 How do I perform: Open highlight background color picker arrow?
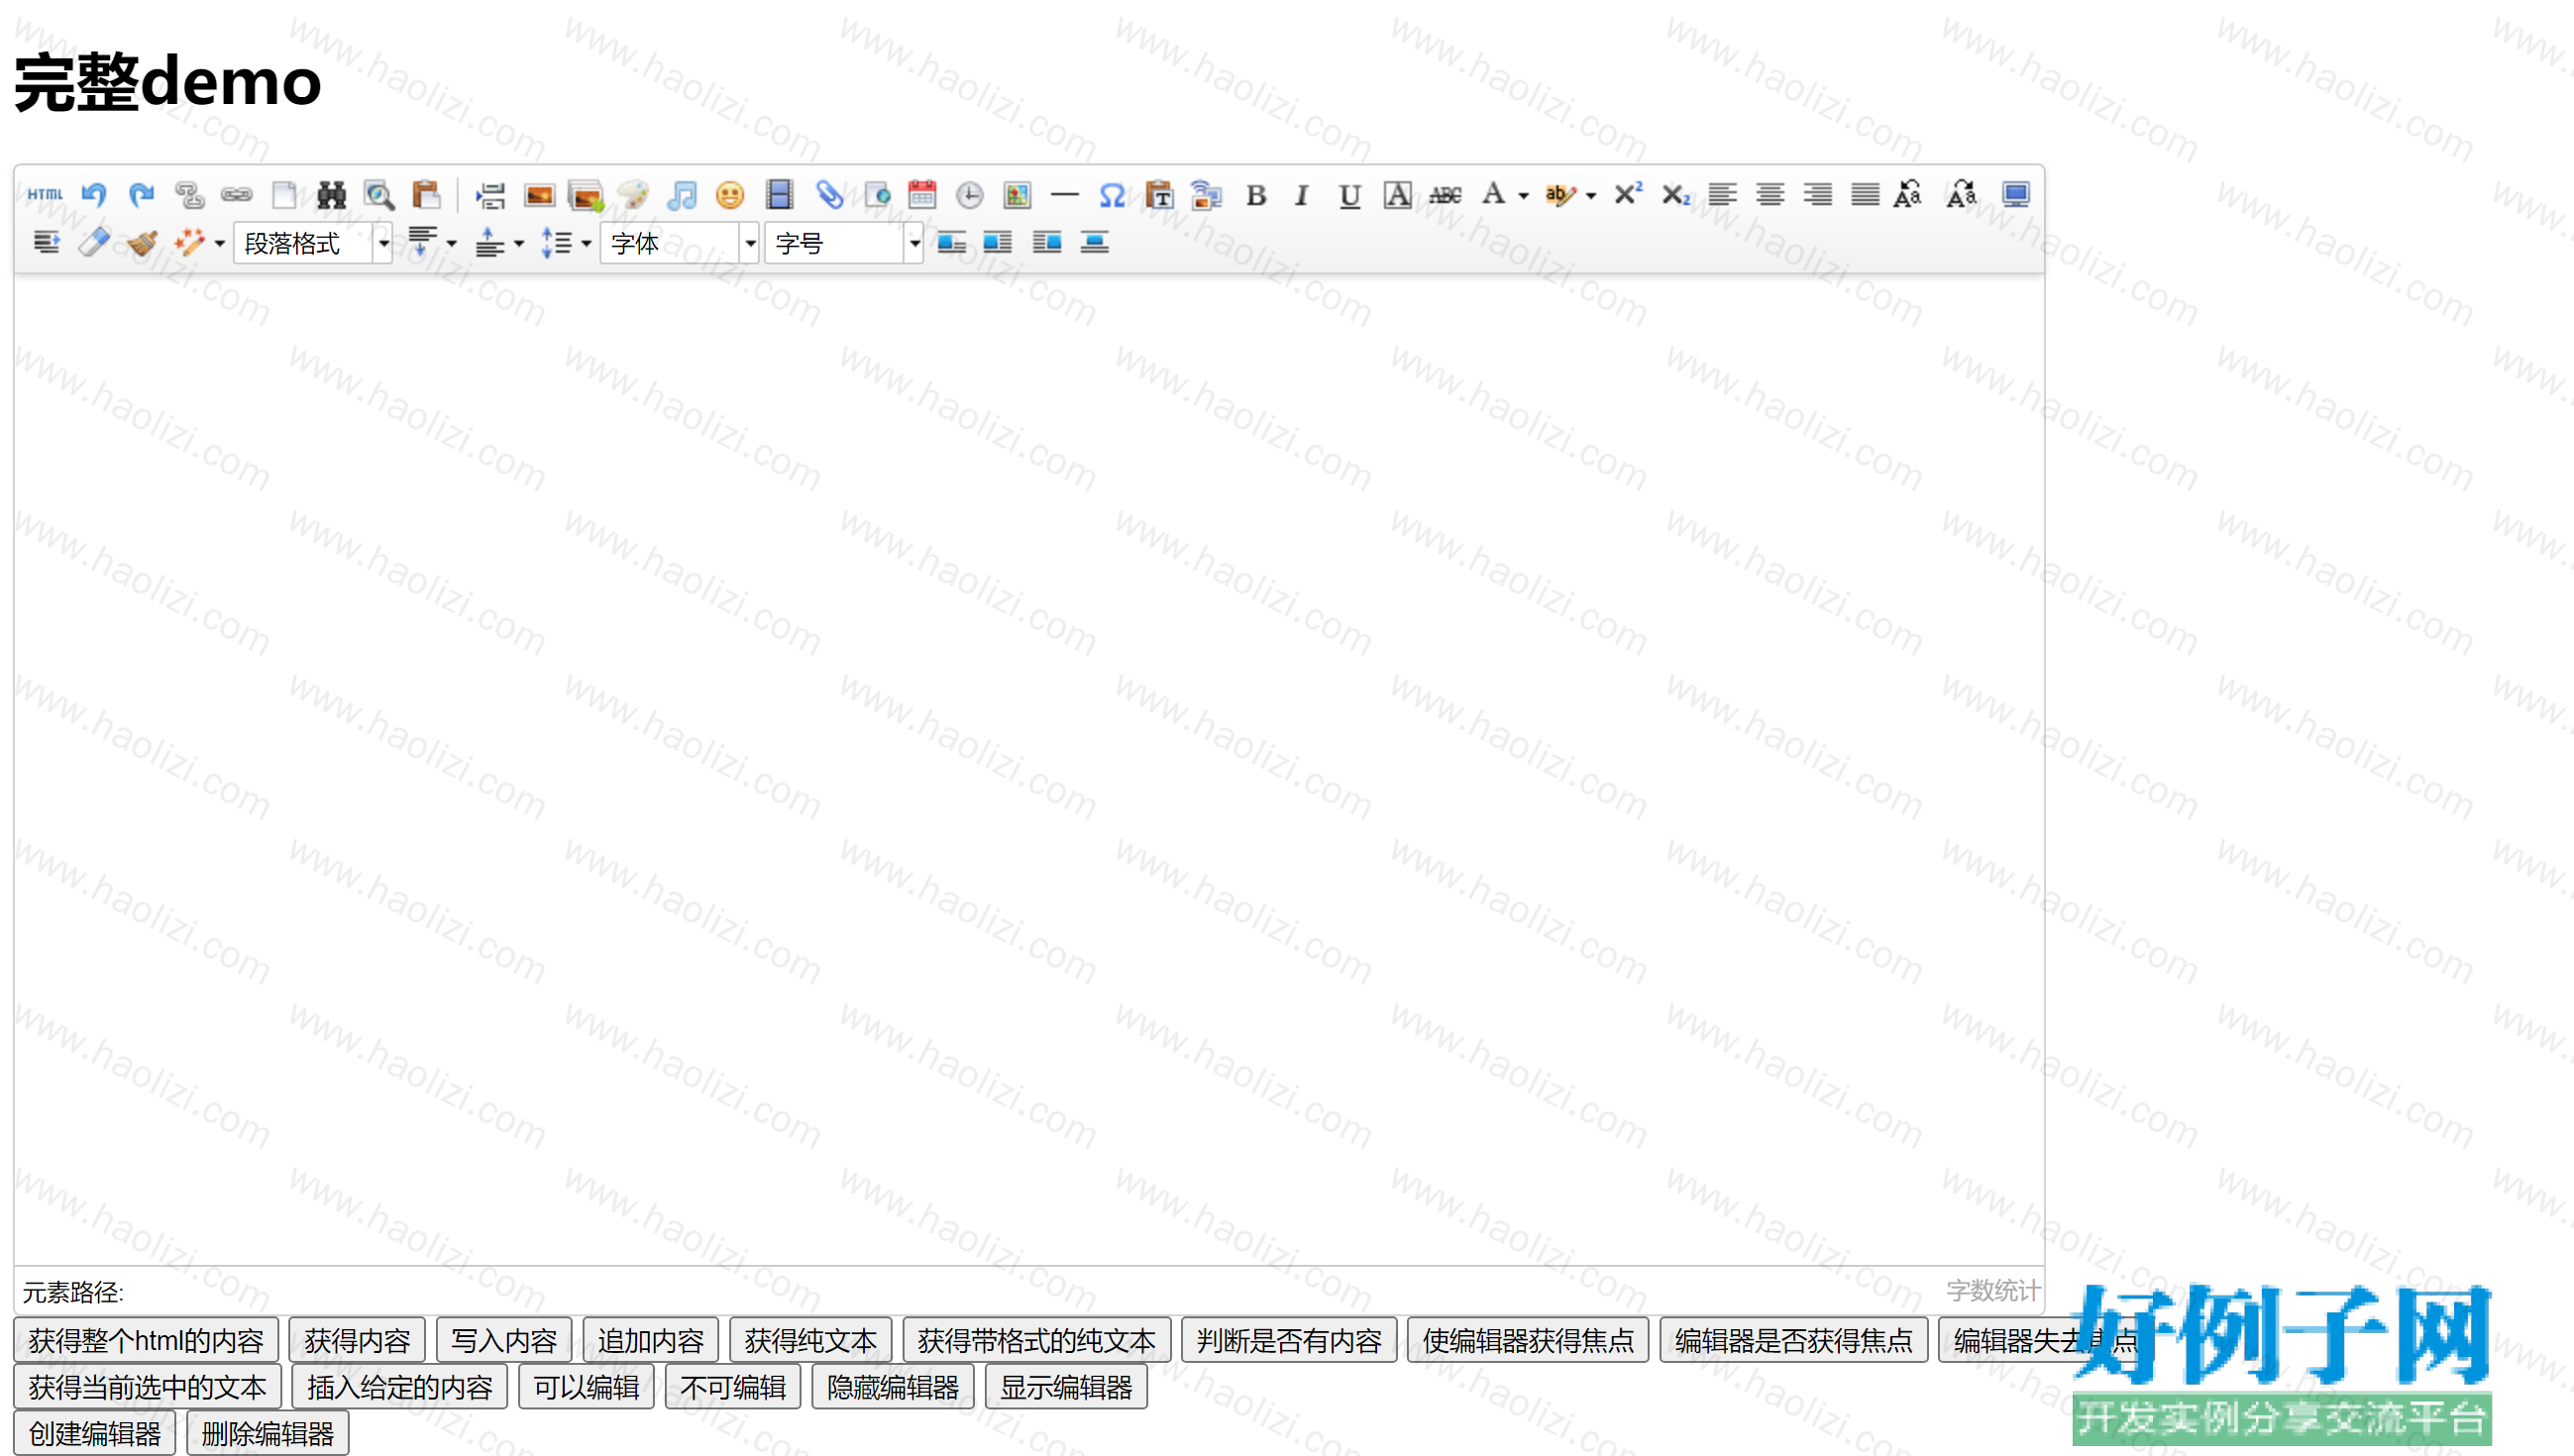1591,195
